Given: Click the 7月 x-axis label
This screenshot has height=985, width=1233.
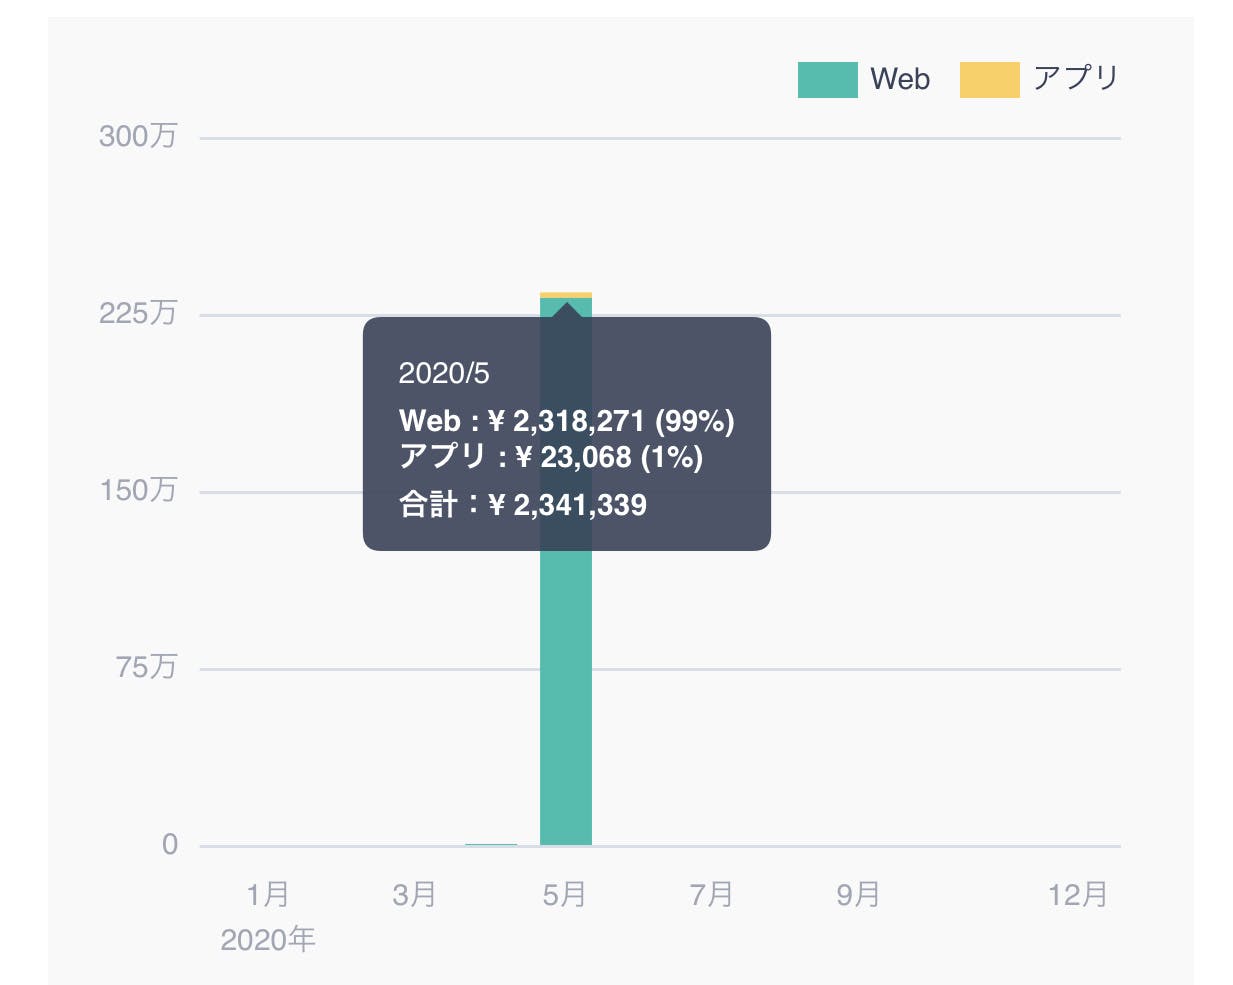Looking at the screenshot, I should pos(711,894).
